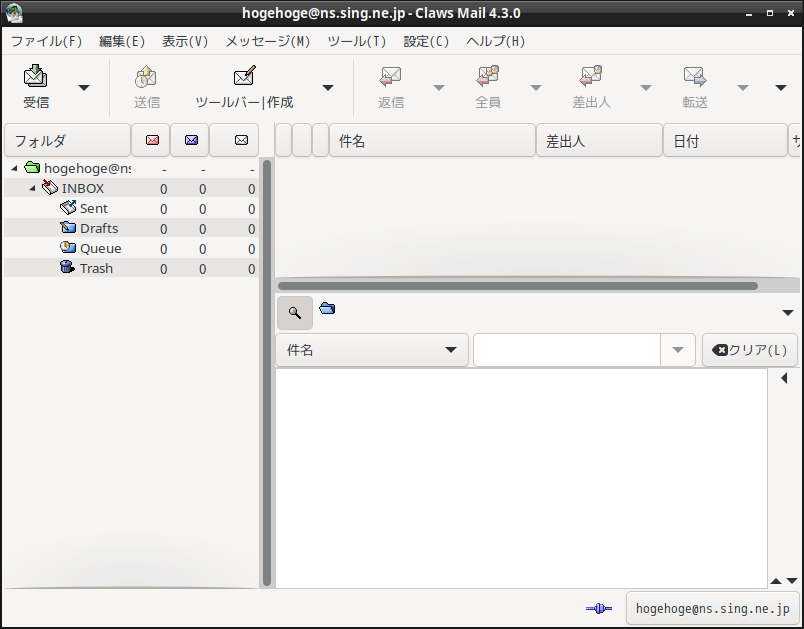Viewport: 804px width, 629px height.
Task: Click the Reply (返信) icon
Action: click(391, 76)
